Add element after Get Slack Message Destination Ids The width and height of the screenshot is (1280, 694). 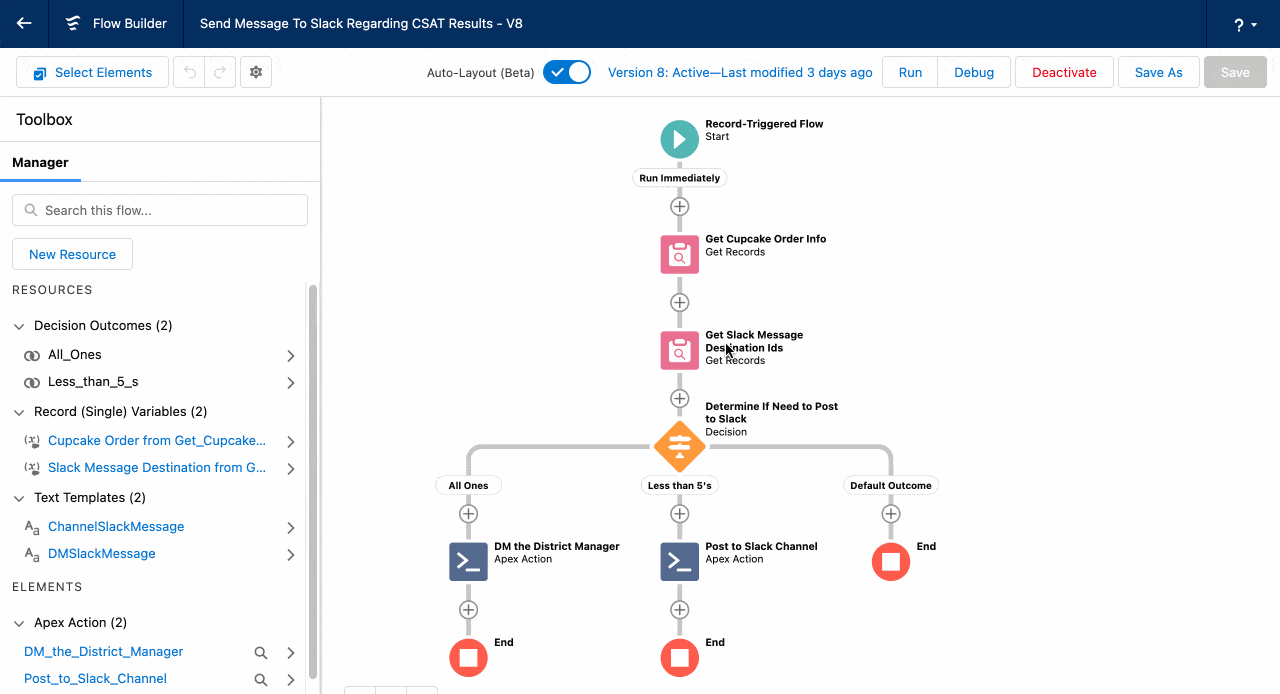(680, 398)
